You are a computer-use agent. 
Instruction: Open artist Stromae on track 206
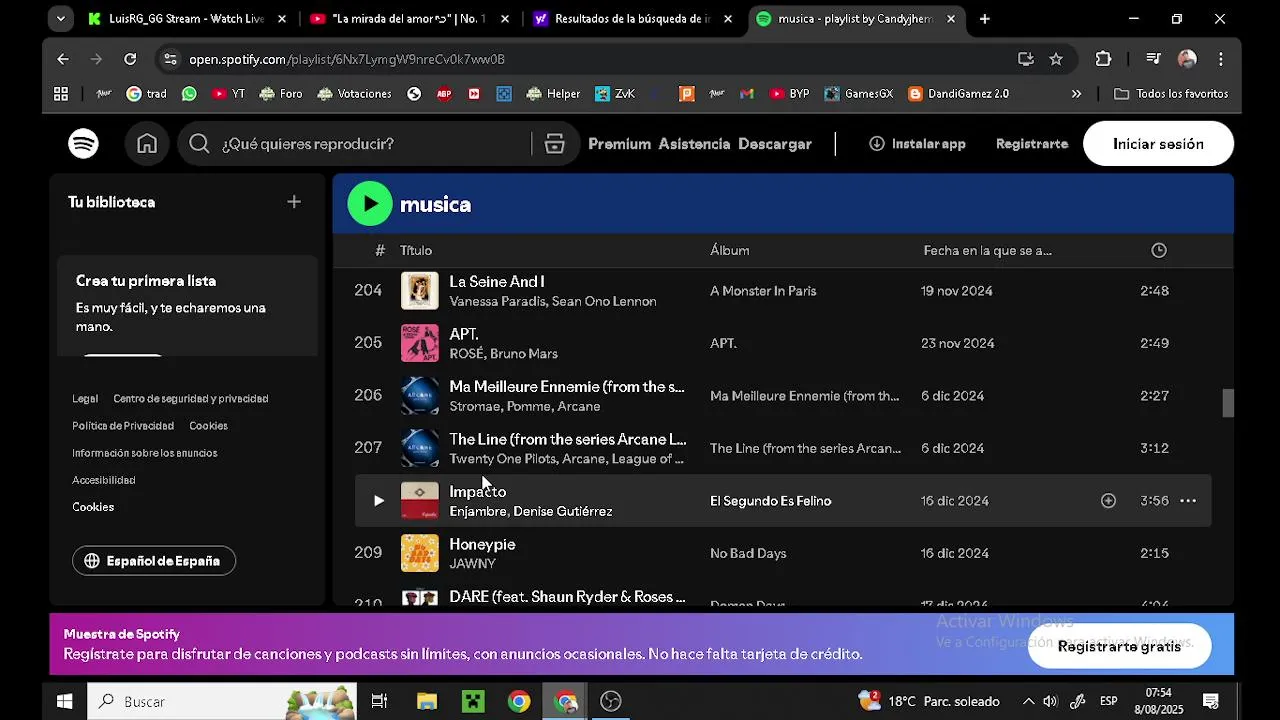click(x=474, y=406)
